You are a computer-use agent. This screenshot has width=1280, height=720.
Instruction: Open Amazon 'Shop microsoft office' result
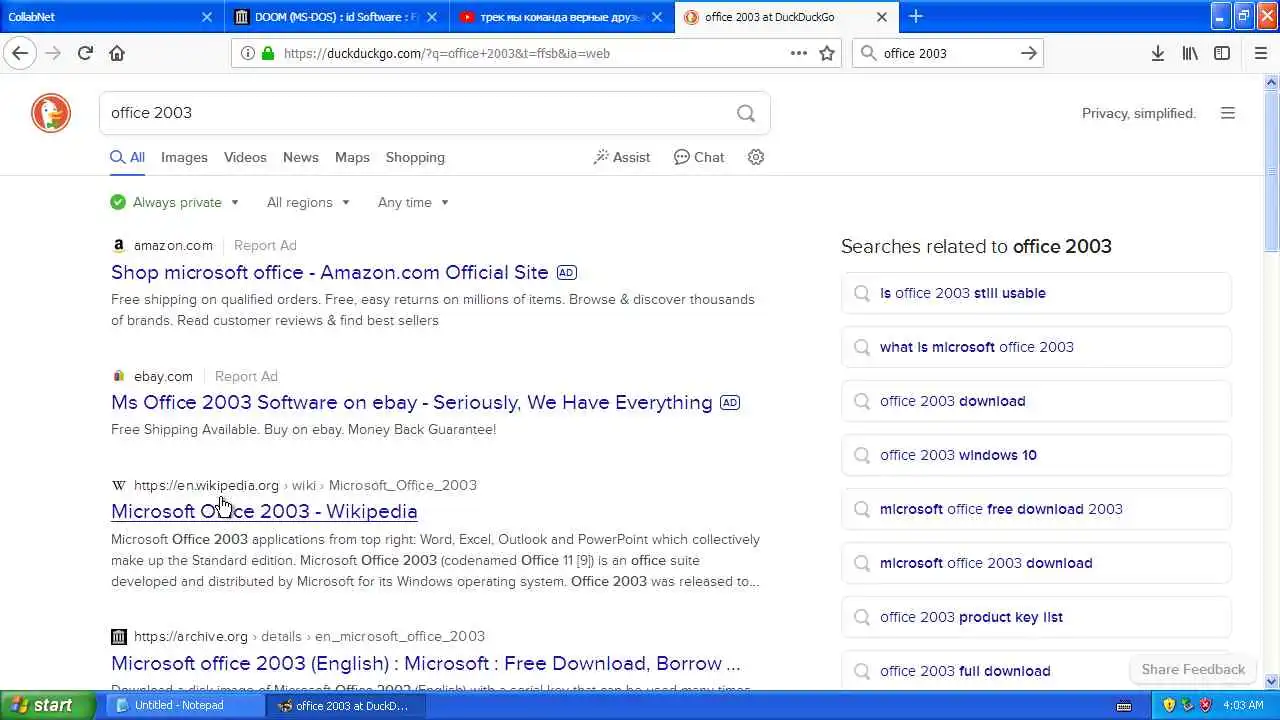tap(330, 272)
